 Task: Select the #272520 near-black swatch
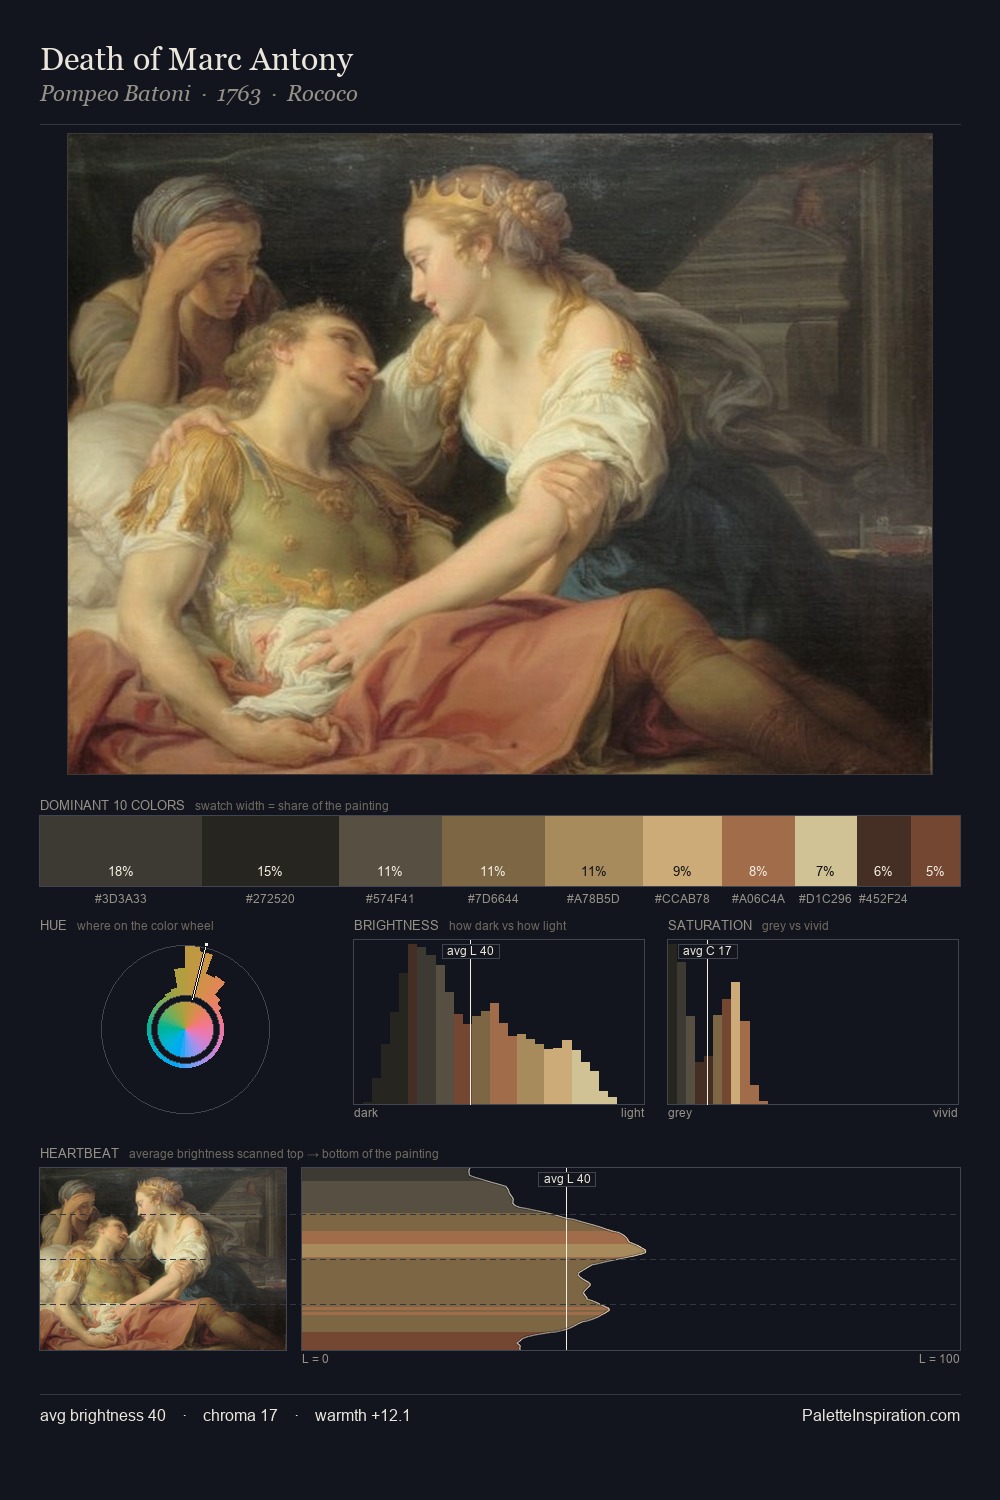click(270, 851)
